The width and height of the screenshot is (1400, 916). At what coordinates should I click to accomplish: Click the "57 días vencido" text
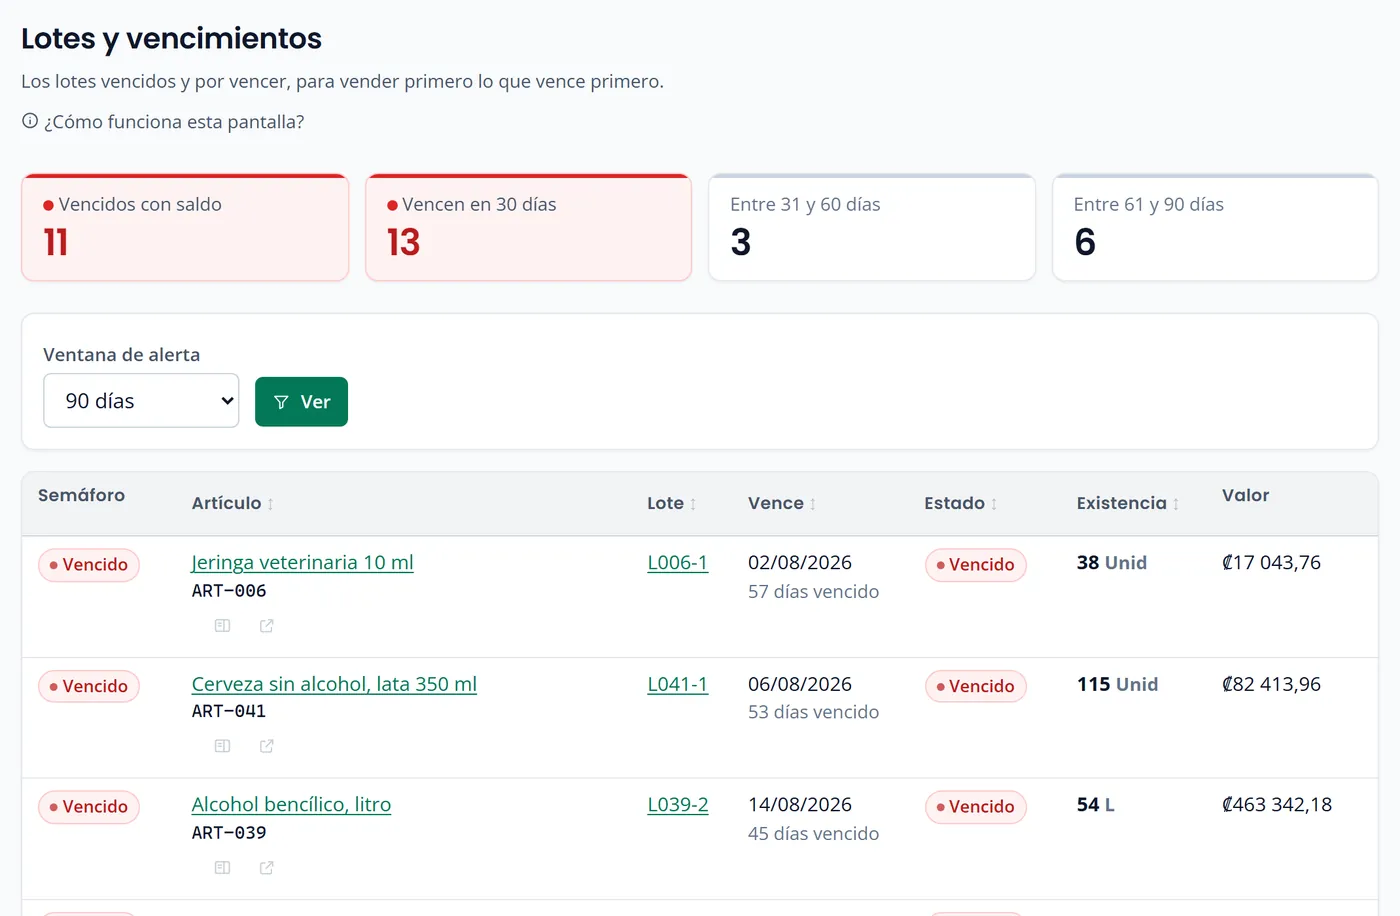(814, 592)
